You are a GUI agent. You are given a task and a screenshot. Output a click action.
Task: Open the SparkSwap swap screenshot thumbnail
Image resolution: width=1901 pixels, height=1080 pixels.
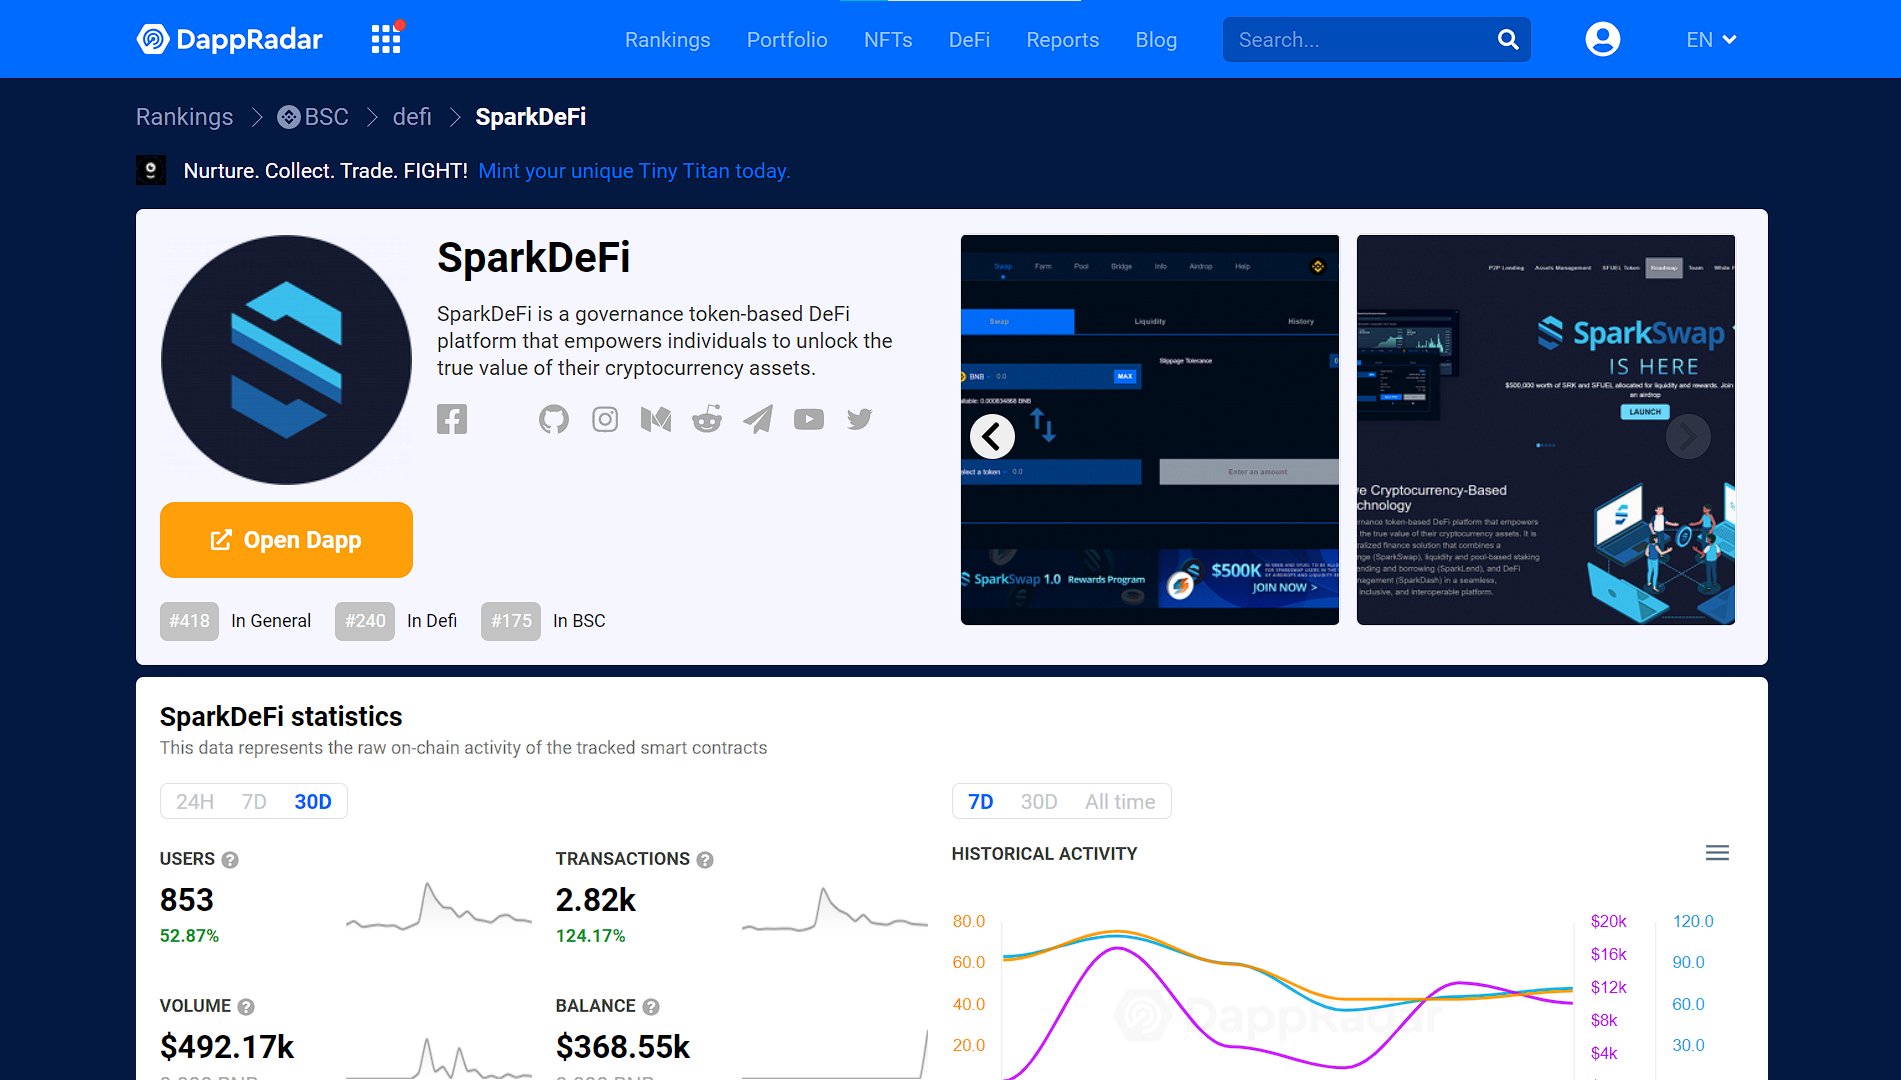(1150, 430)
